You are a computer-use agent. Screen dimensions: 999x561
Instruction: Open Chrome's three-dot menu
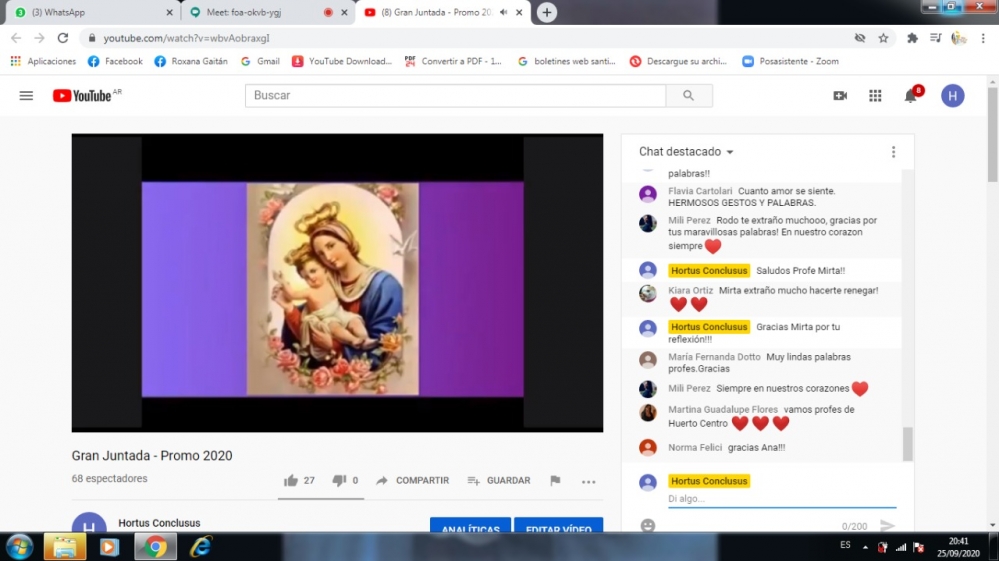(x=983, y=38)
